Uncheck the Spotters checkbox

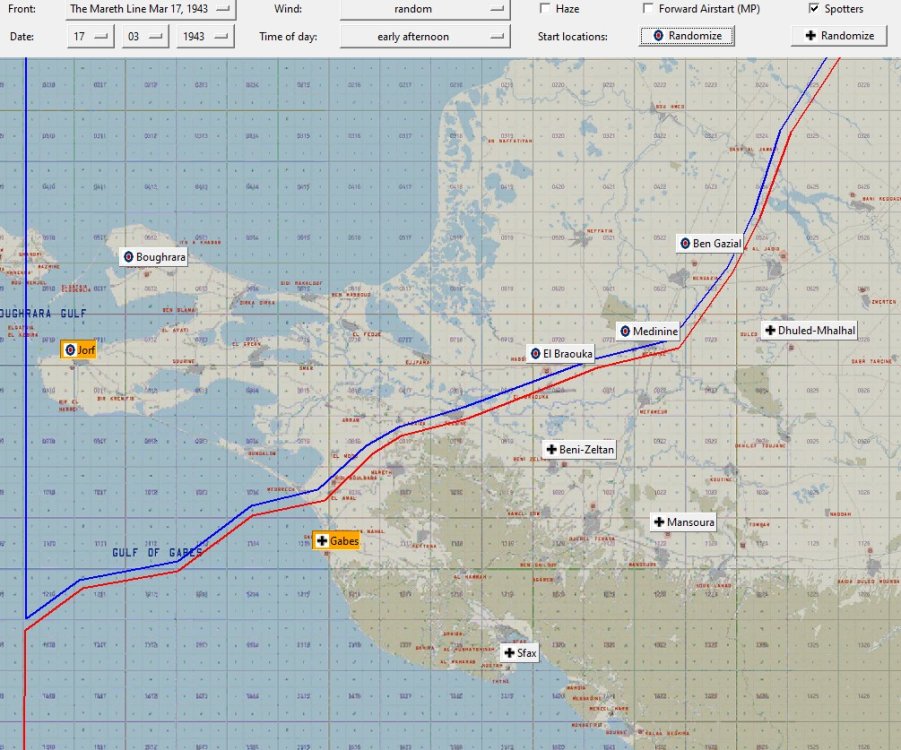(x=814, y=9)
